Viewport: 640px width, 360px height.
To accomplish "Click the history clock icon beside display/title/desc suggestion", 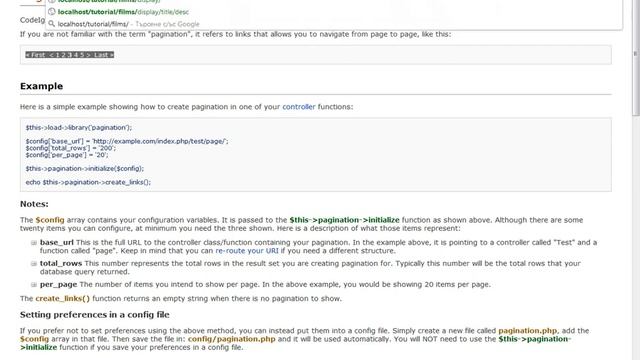I will 51,12.
